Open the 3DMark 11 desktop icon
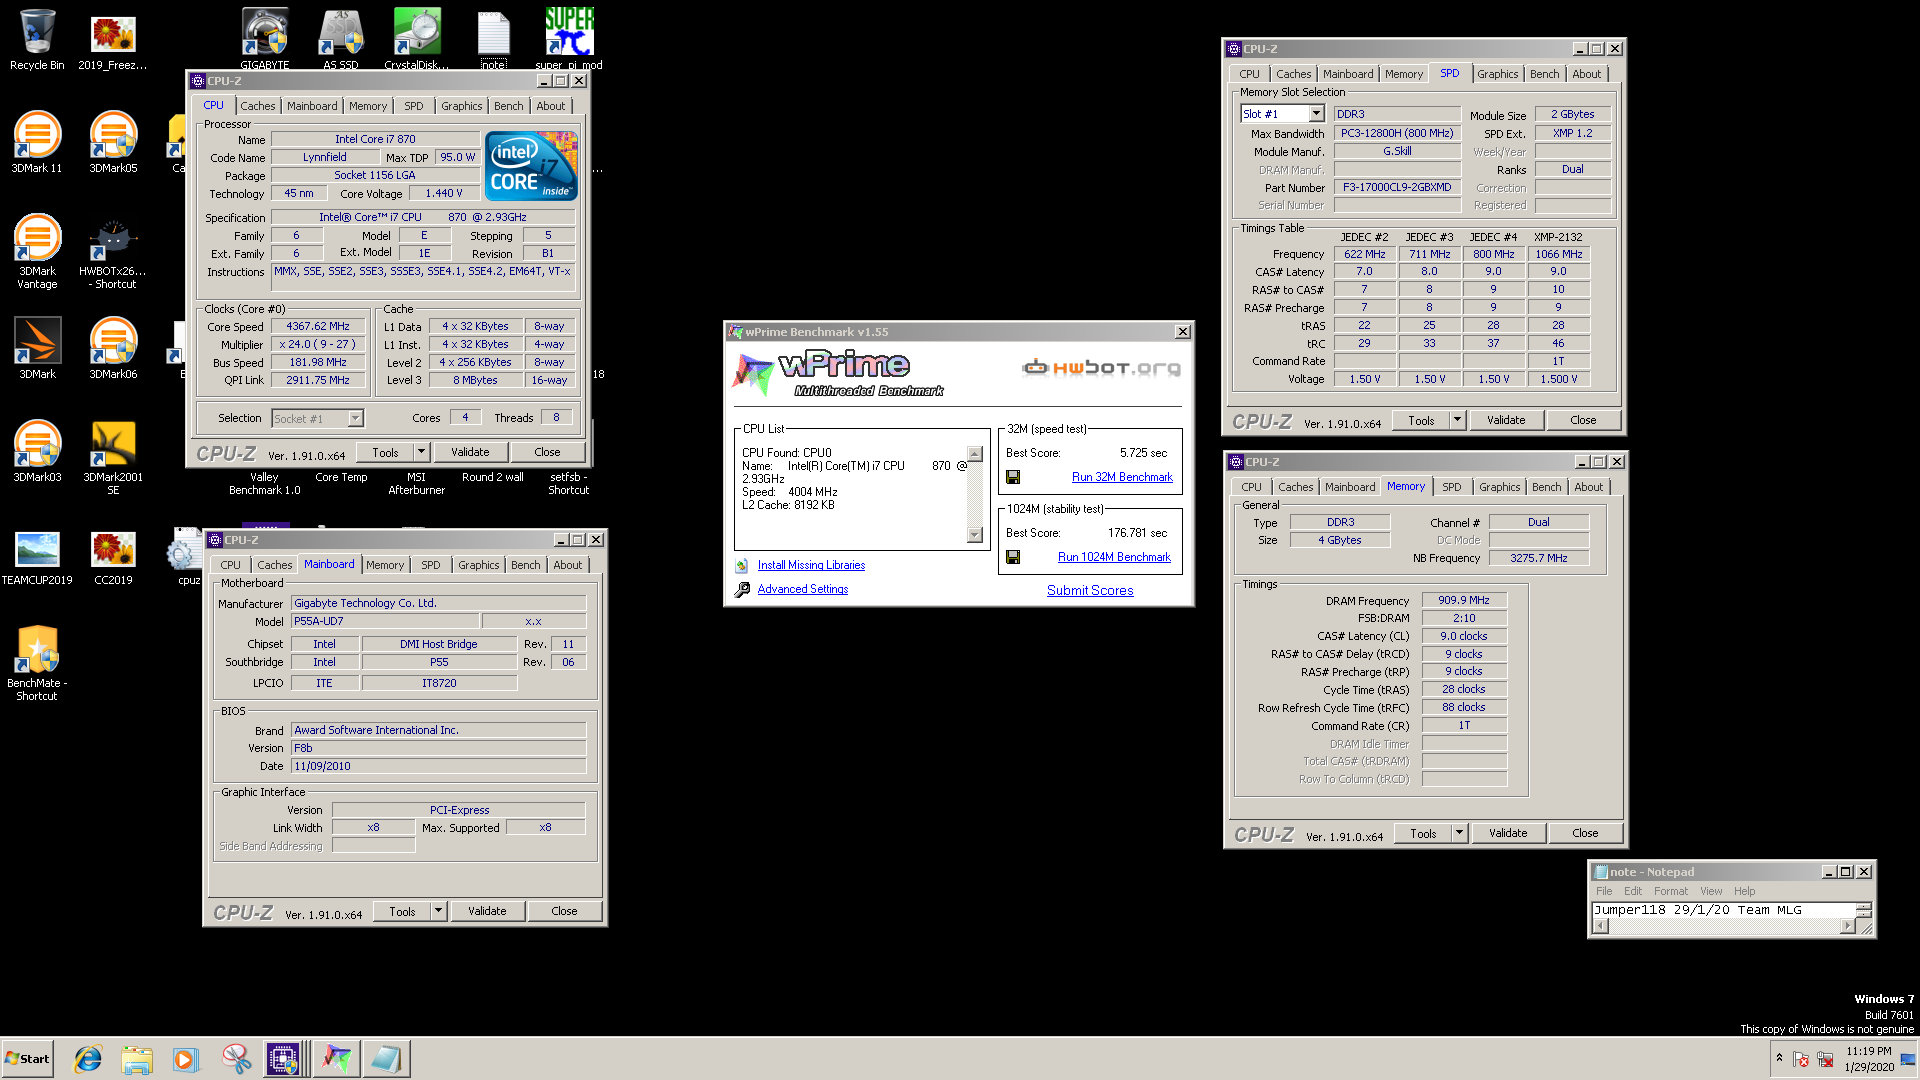1920x1080 pixels. pyautogui.click(x=37, y=142)
